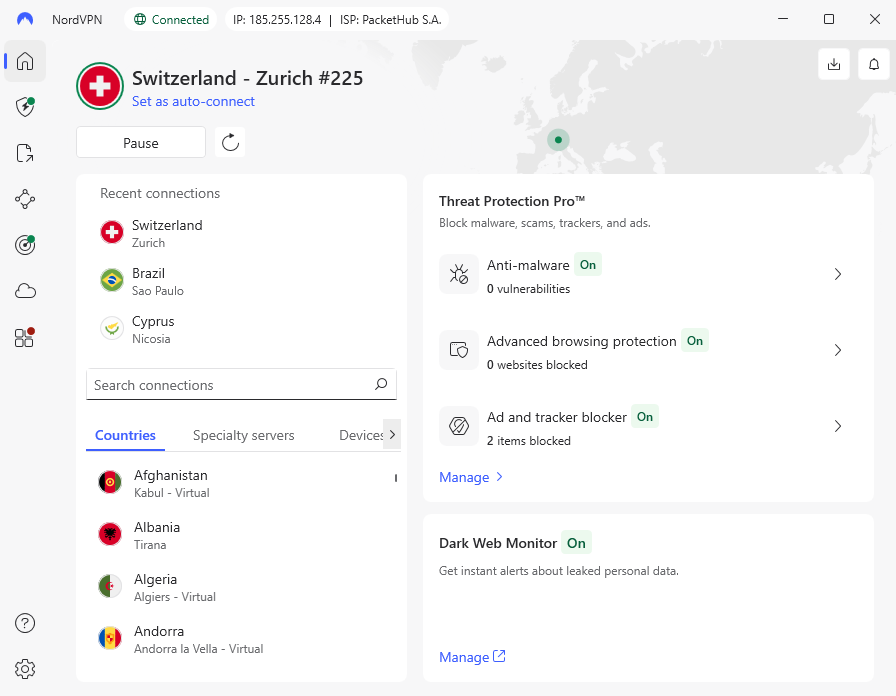The width and height of the screenshot is (896, 696).
Task: Select the Meshnet icon in the sidebar
Action: point(24,199)
